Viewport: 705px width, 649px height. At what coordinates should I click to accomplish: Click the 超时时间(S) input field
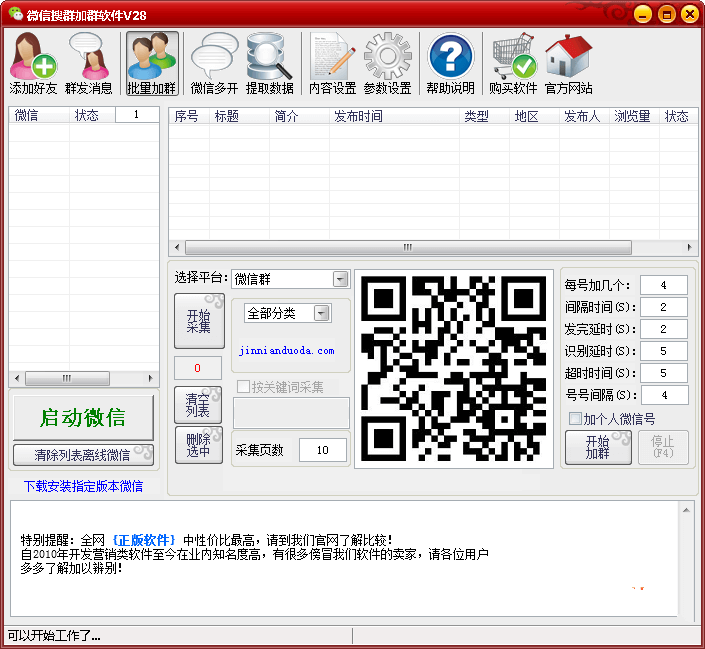[x=664, y=373]
